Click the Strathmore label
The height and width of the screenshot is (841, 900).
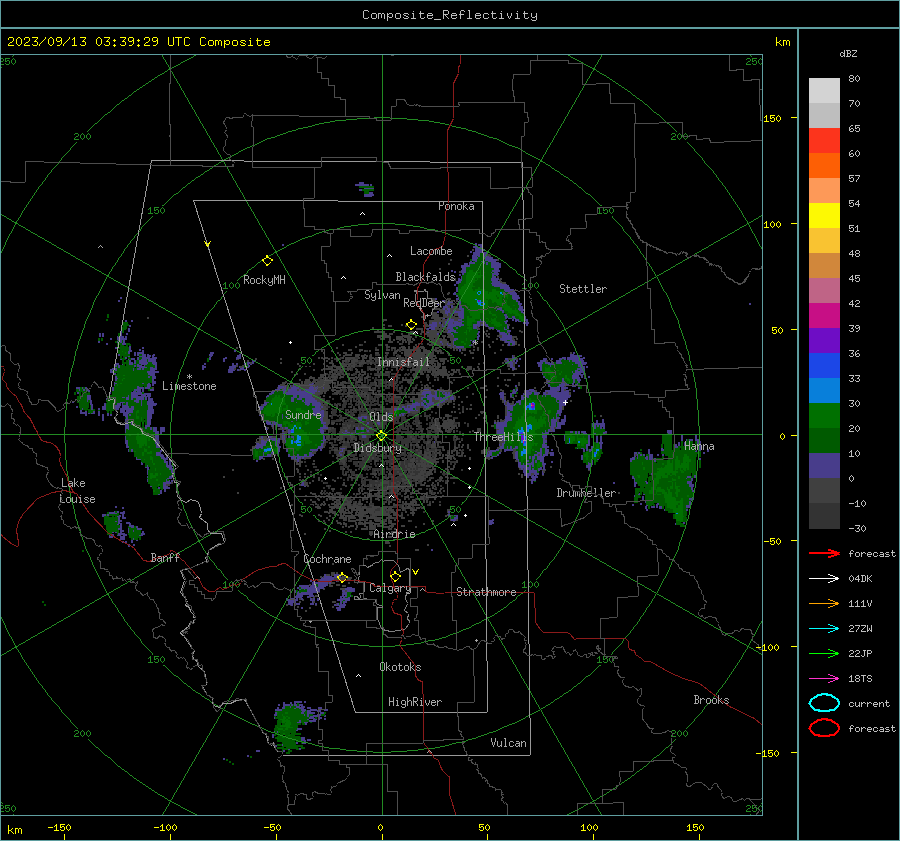click(486, 592)
